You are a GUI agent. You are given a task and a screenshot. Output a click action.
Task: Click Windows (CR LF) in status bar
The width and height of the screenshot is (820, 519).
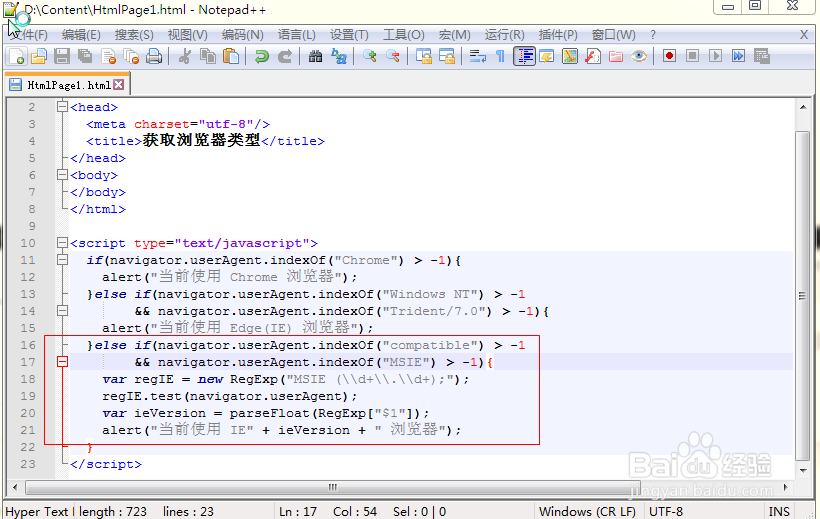click(x=587, y=511)
